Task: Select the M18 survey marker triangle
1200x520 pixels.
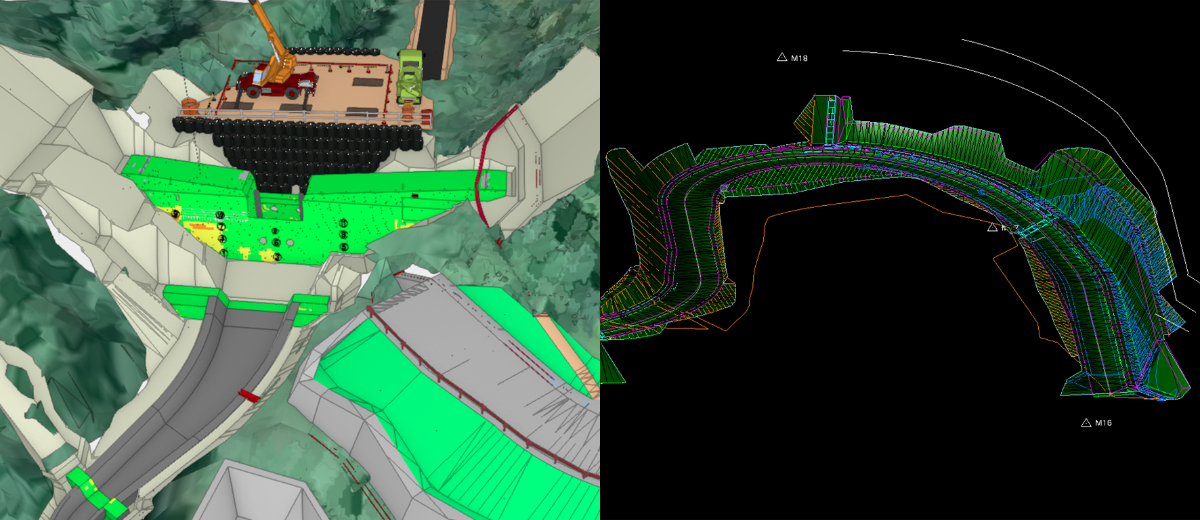Action: (782, 58)
